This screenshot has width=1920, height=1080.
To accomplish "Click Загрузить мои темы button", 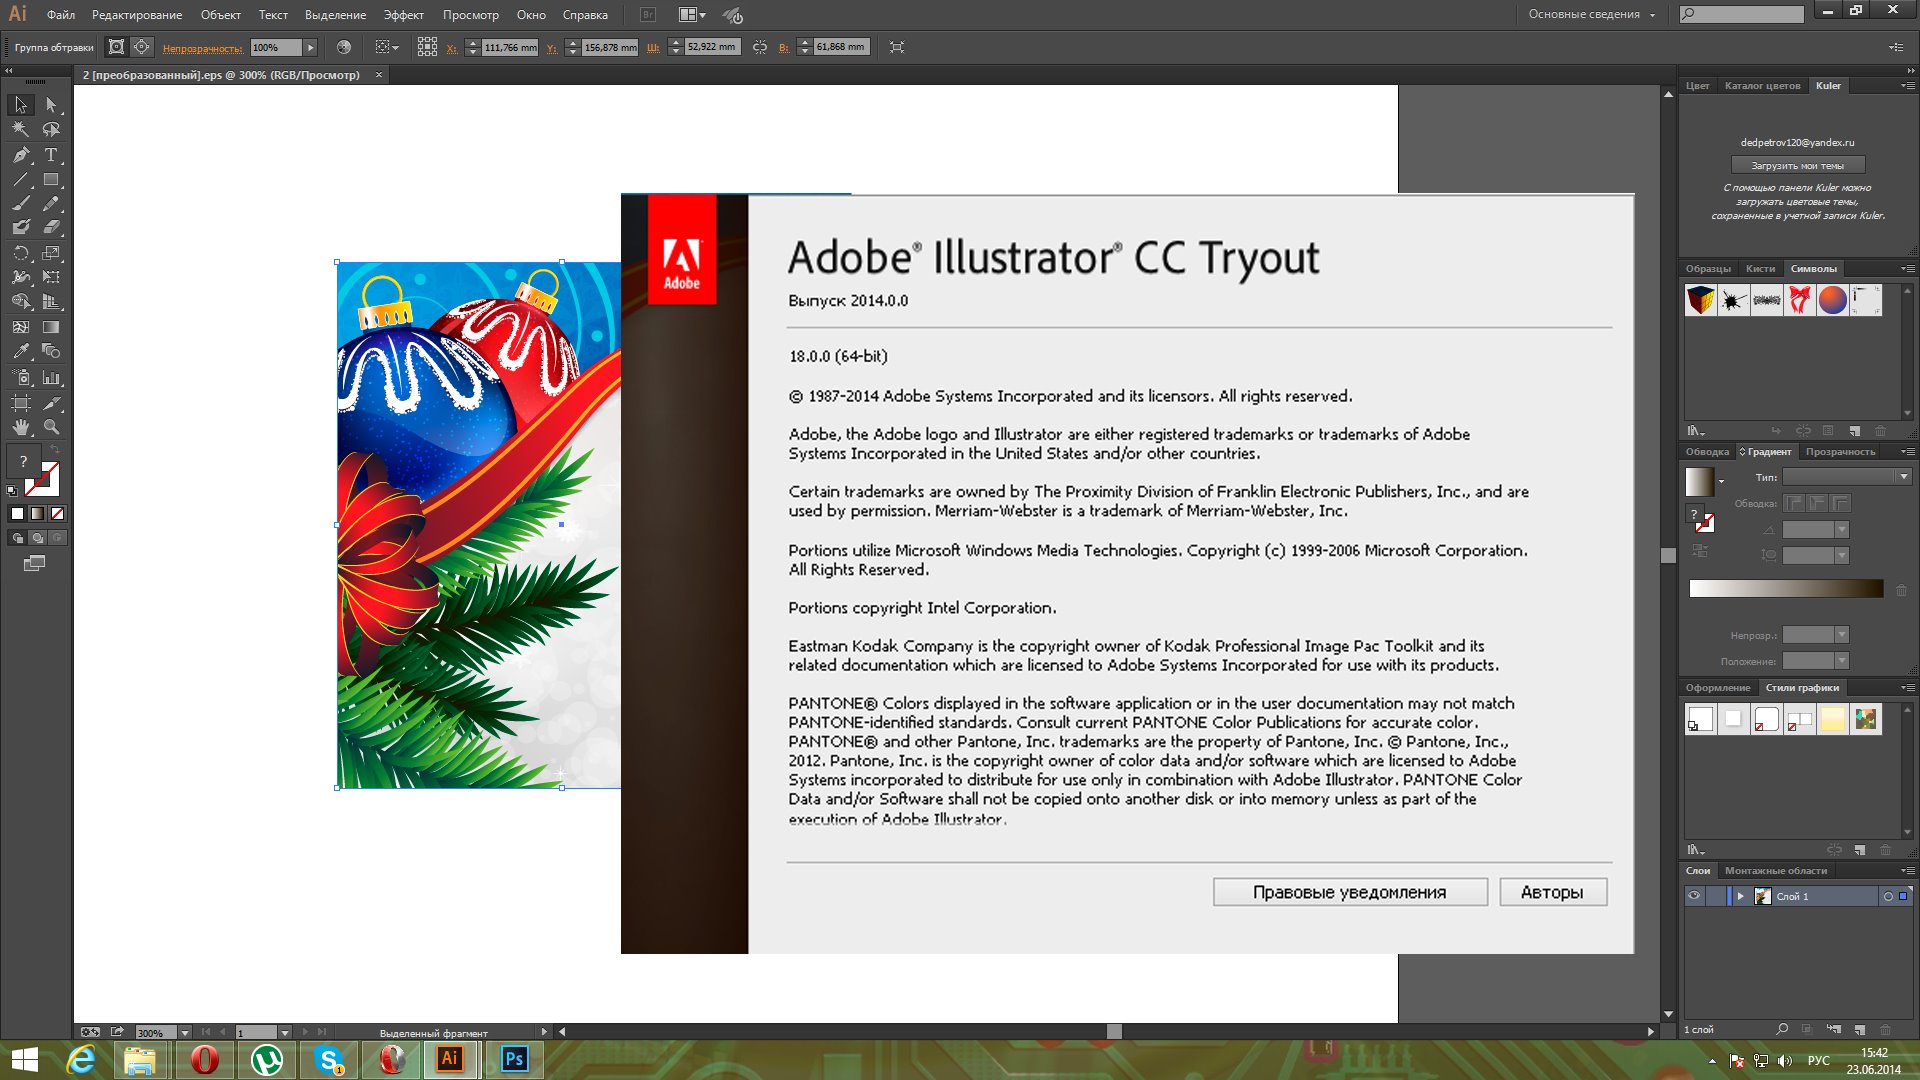I will click(x=1797, y=166).
